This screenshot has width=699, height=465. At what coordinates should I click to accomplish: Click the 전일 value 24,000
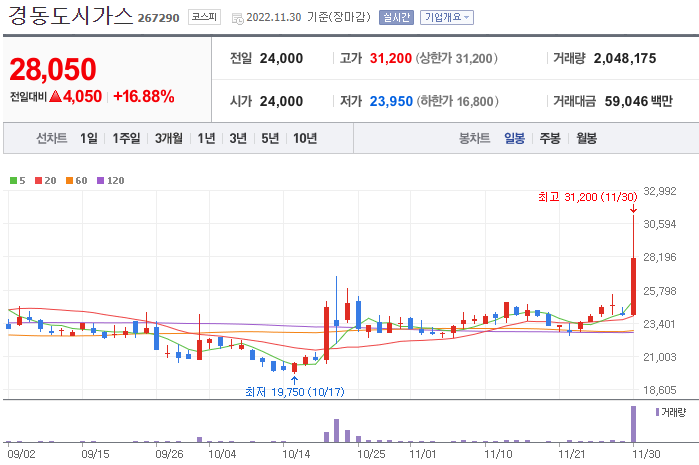281,58
